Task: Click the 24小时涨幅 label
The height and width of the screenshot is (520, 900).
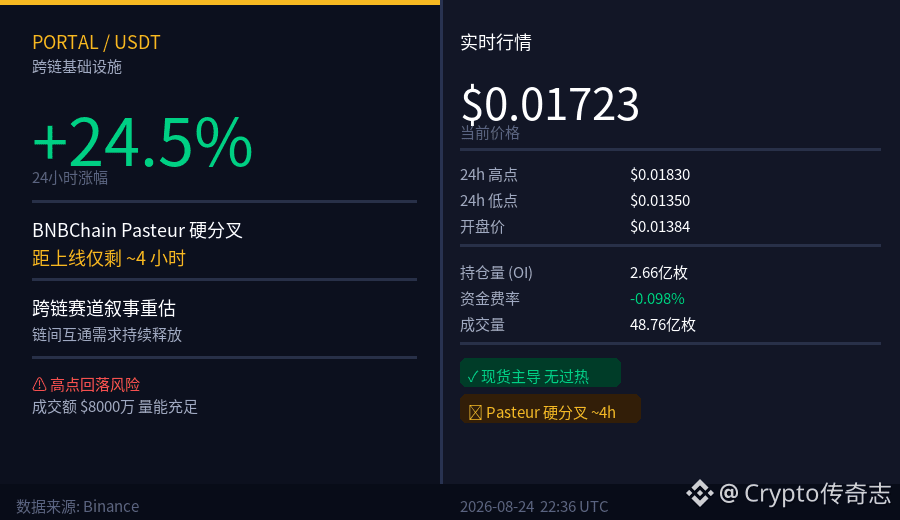Action: tap(70, 178)
